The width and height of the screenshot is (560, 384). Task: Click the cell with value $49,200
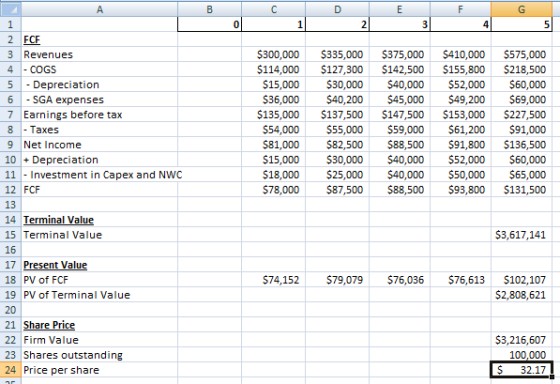point(461,99)
